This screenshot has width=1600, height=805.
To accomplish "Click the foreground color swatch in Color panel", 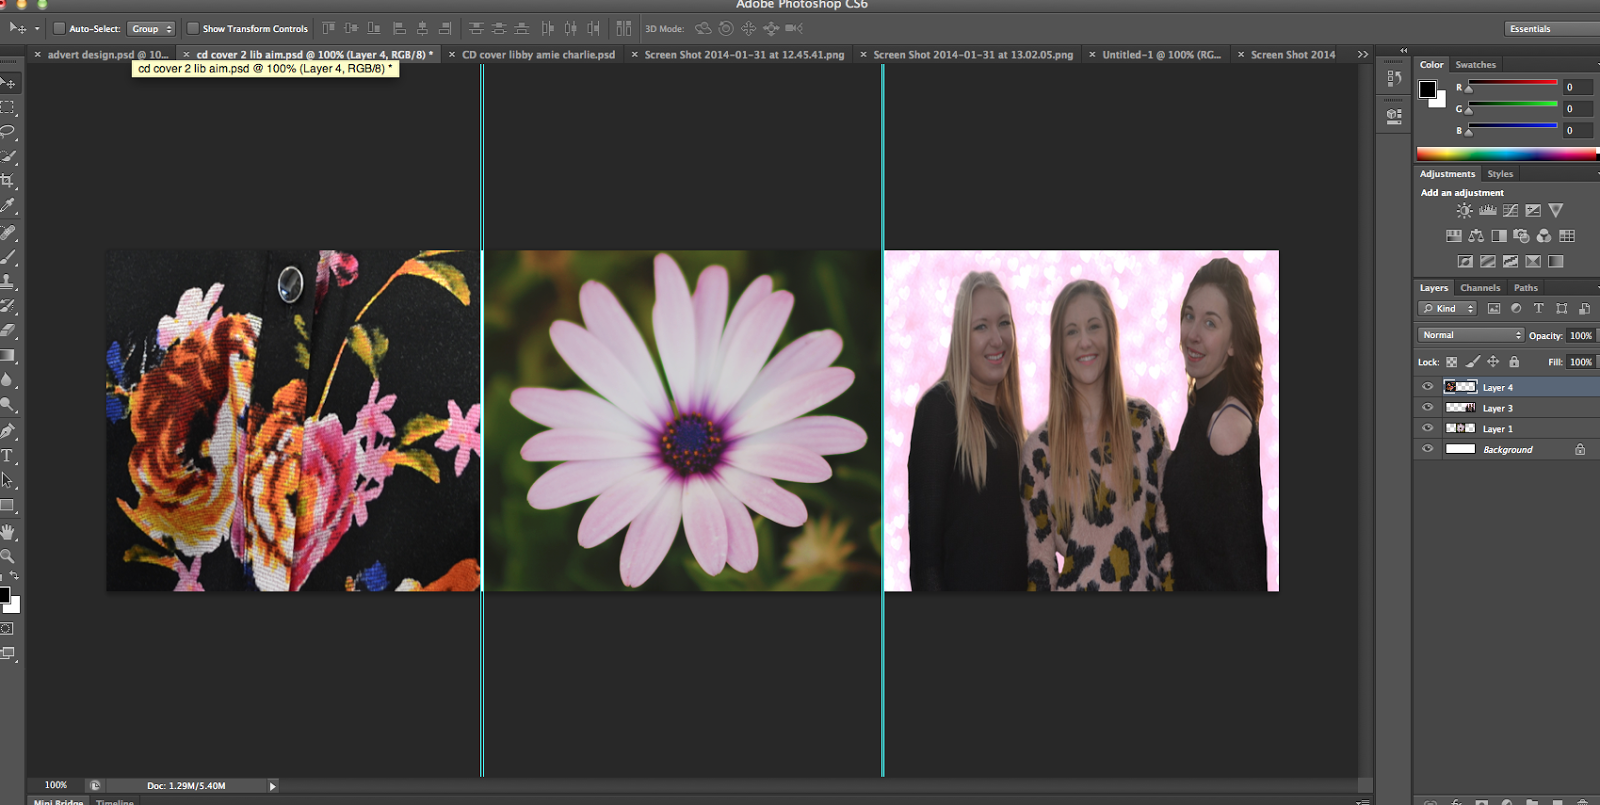I will [x=1427, y=90].
